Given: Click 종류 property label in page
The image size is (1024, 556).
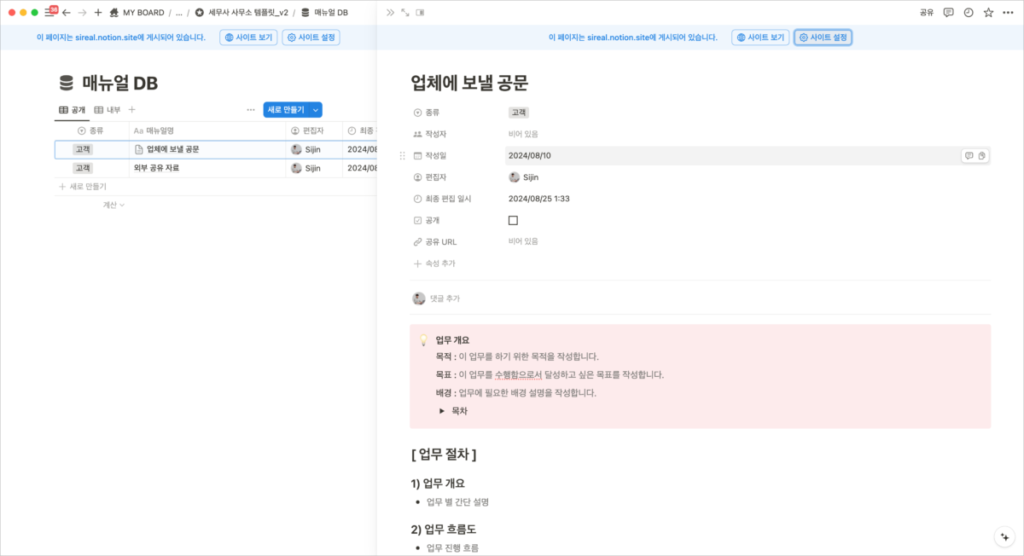Looking at the screenshot, I should point(427,112).
